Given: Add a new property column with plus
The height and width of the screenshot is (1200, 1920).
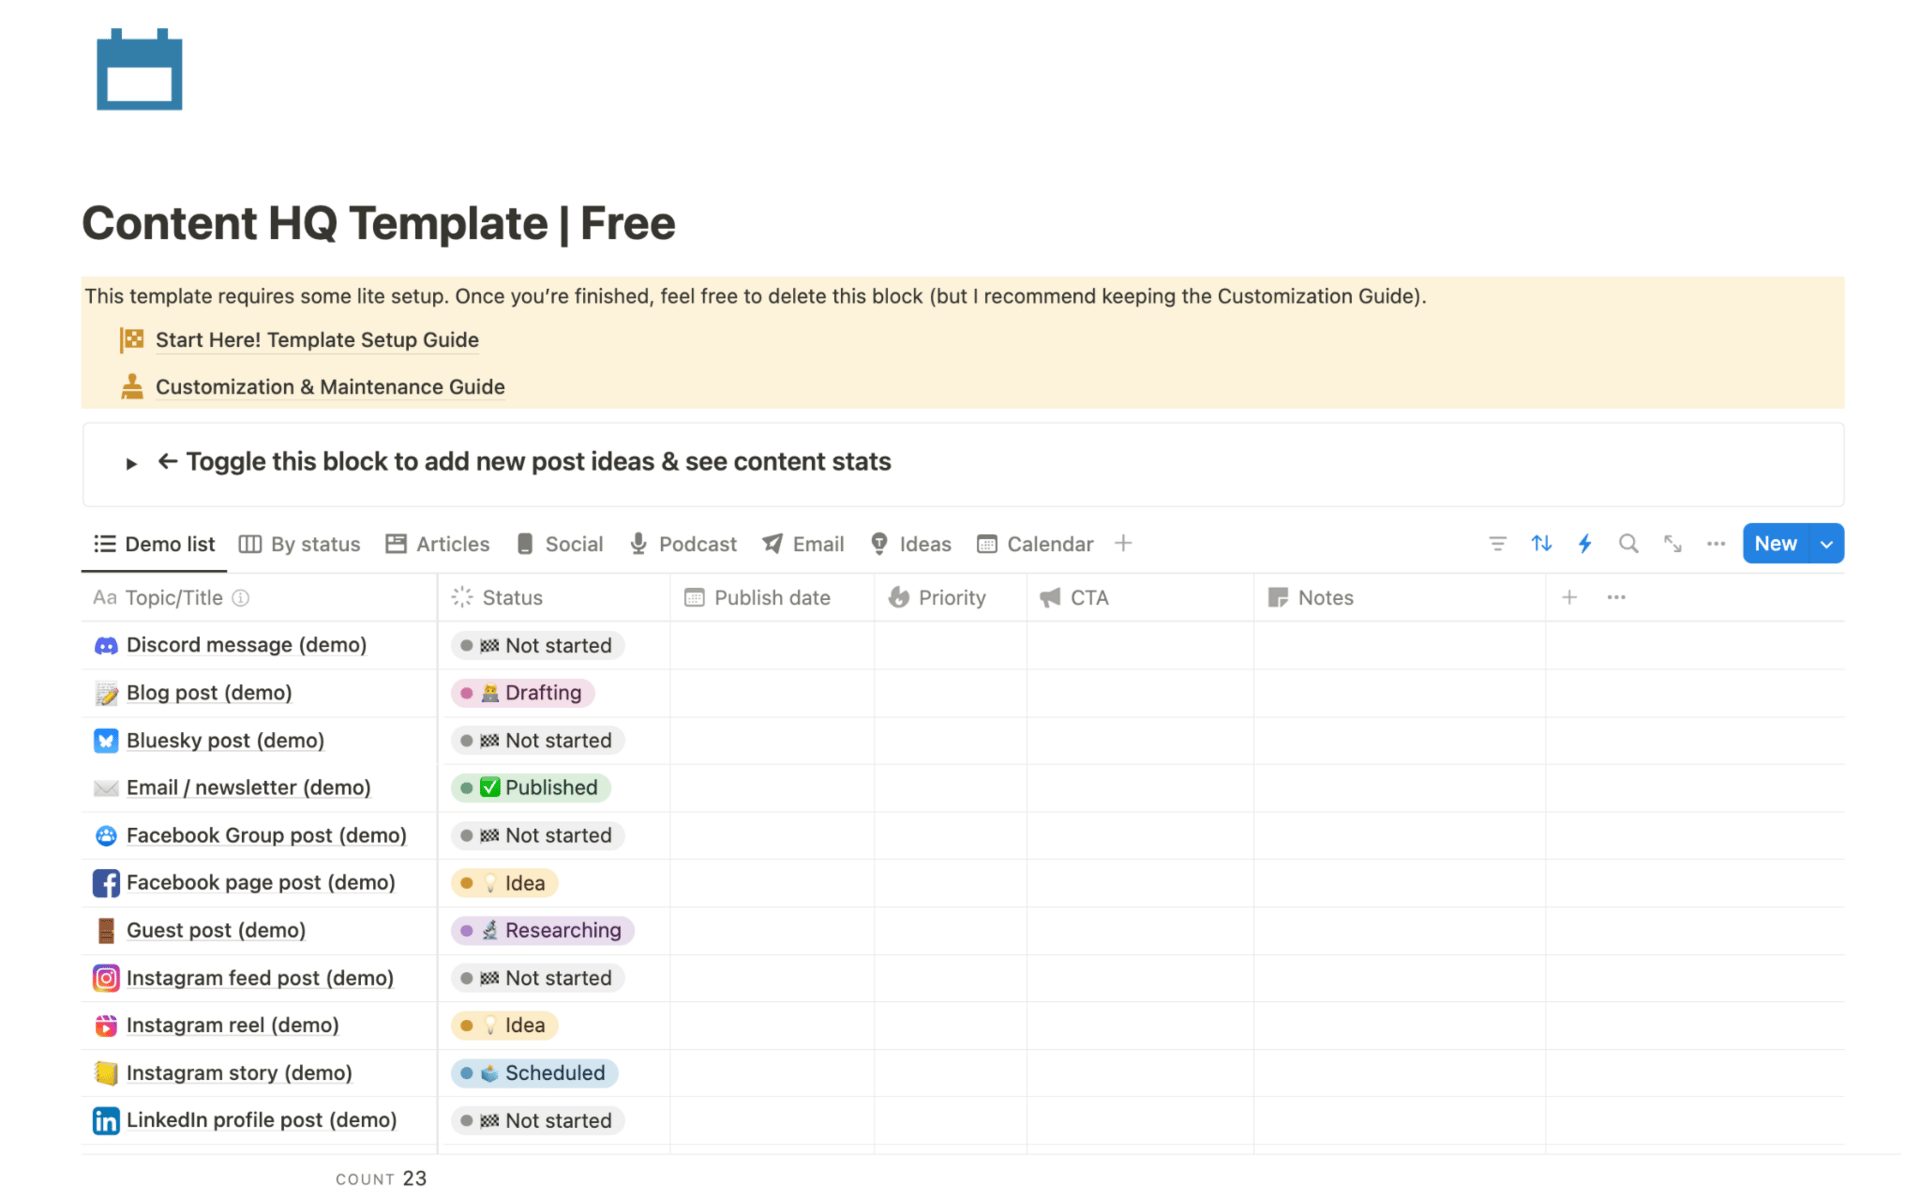Looking at the screenshot, I should 1569,598.
